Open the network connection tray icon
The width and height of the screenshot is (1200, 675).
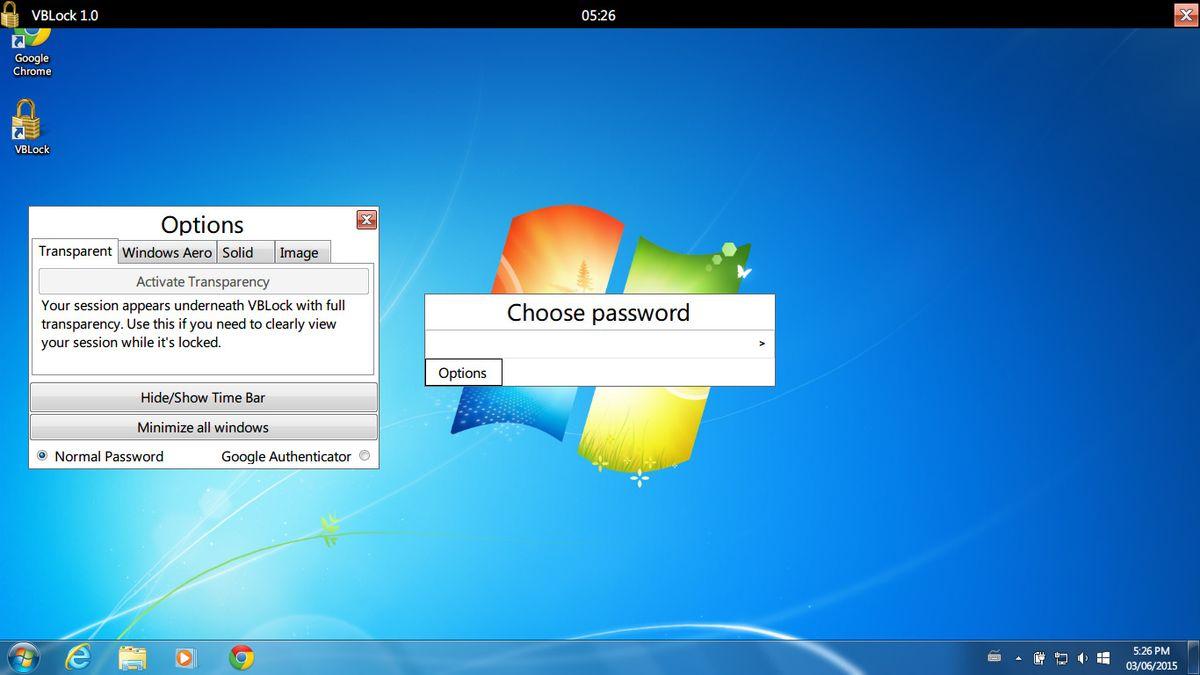pos(1061,658)
